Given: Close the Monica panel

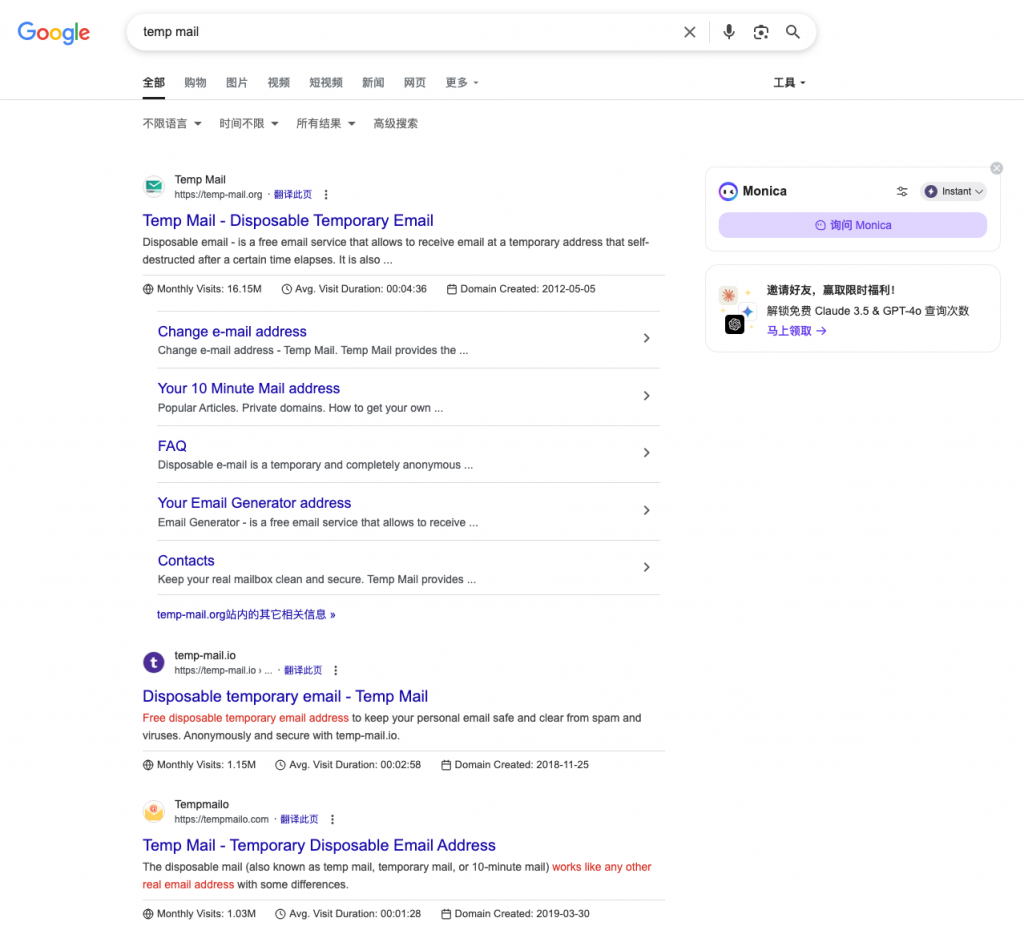Looking at the screenshot, I should pyautogui.click(x=997, y=169).
